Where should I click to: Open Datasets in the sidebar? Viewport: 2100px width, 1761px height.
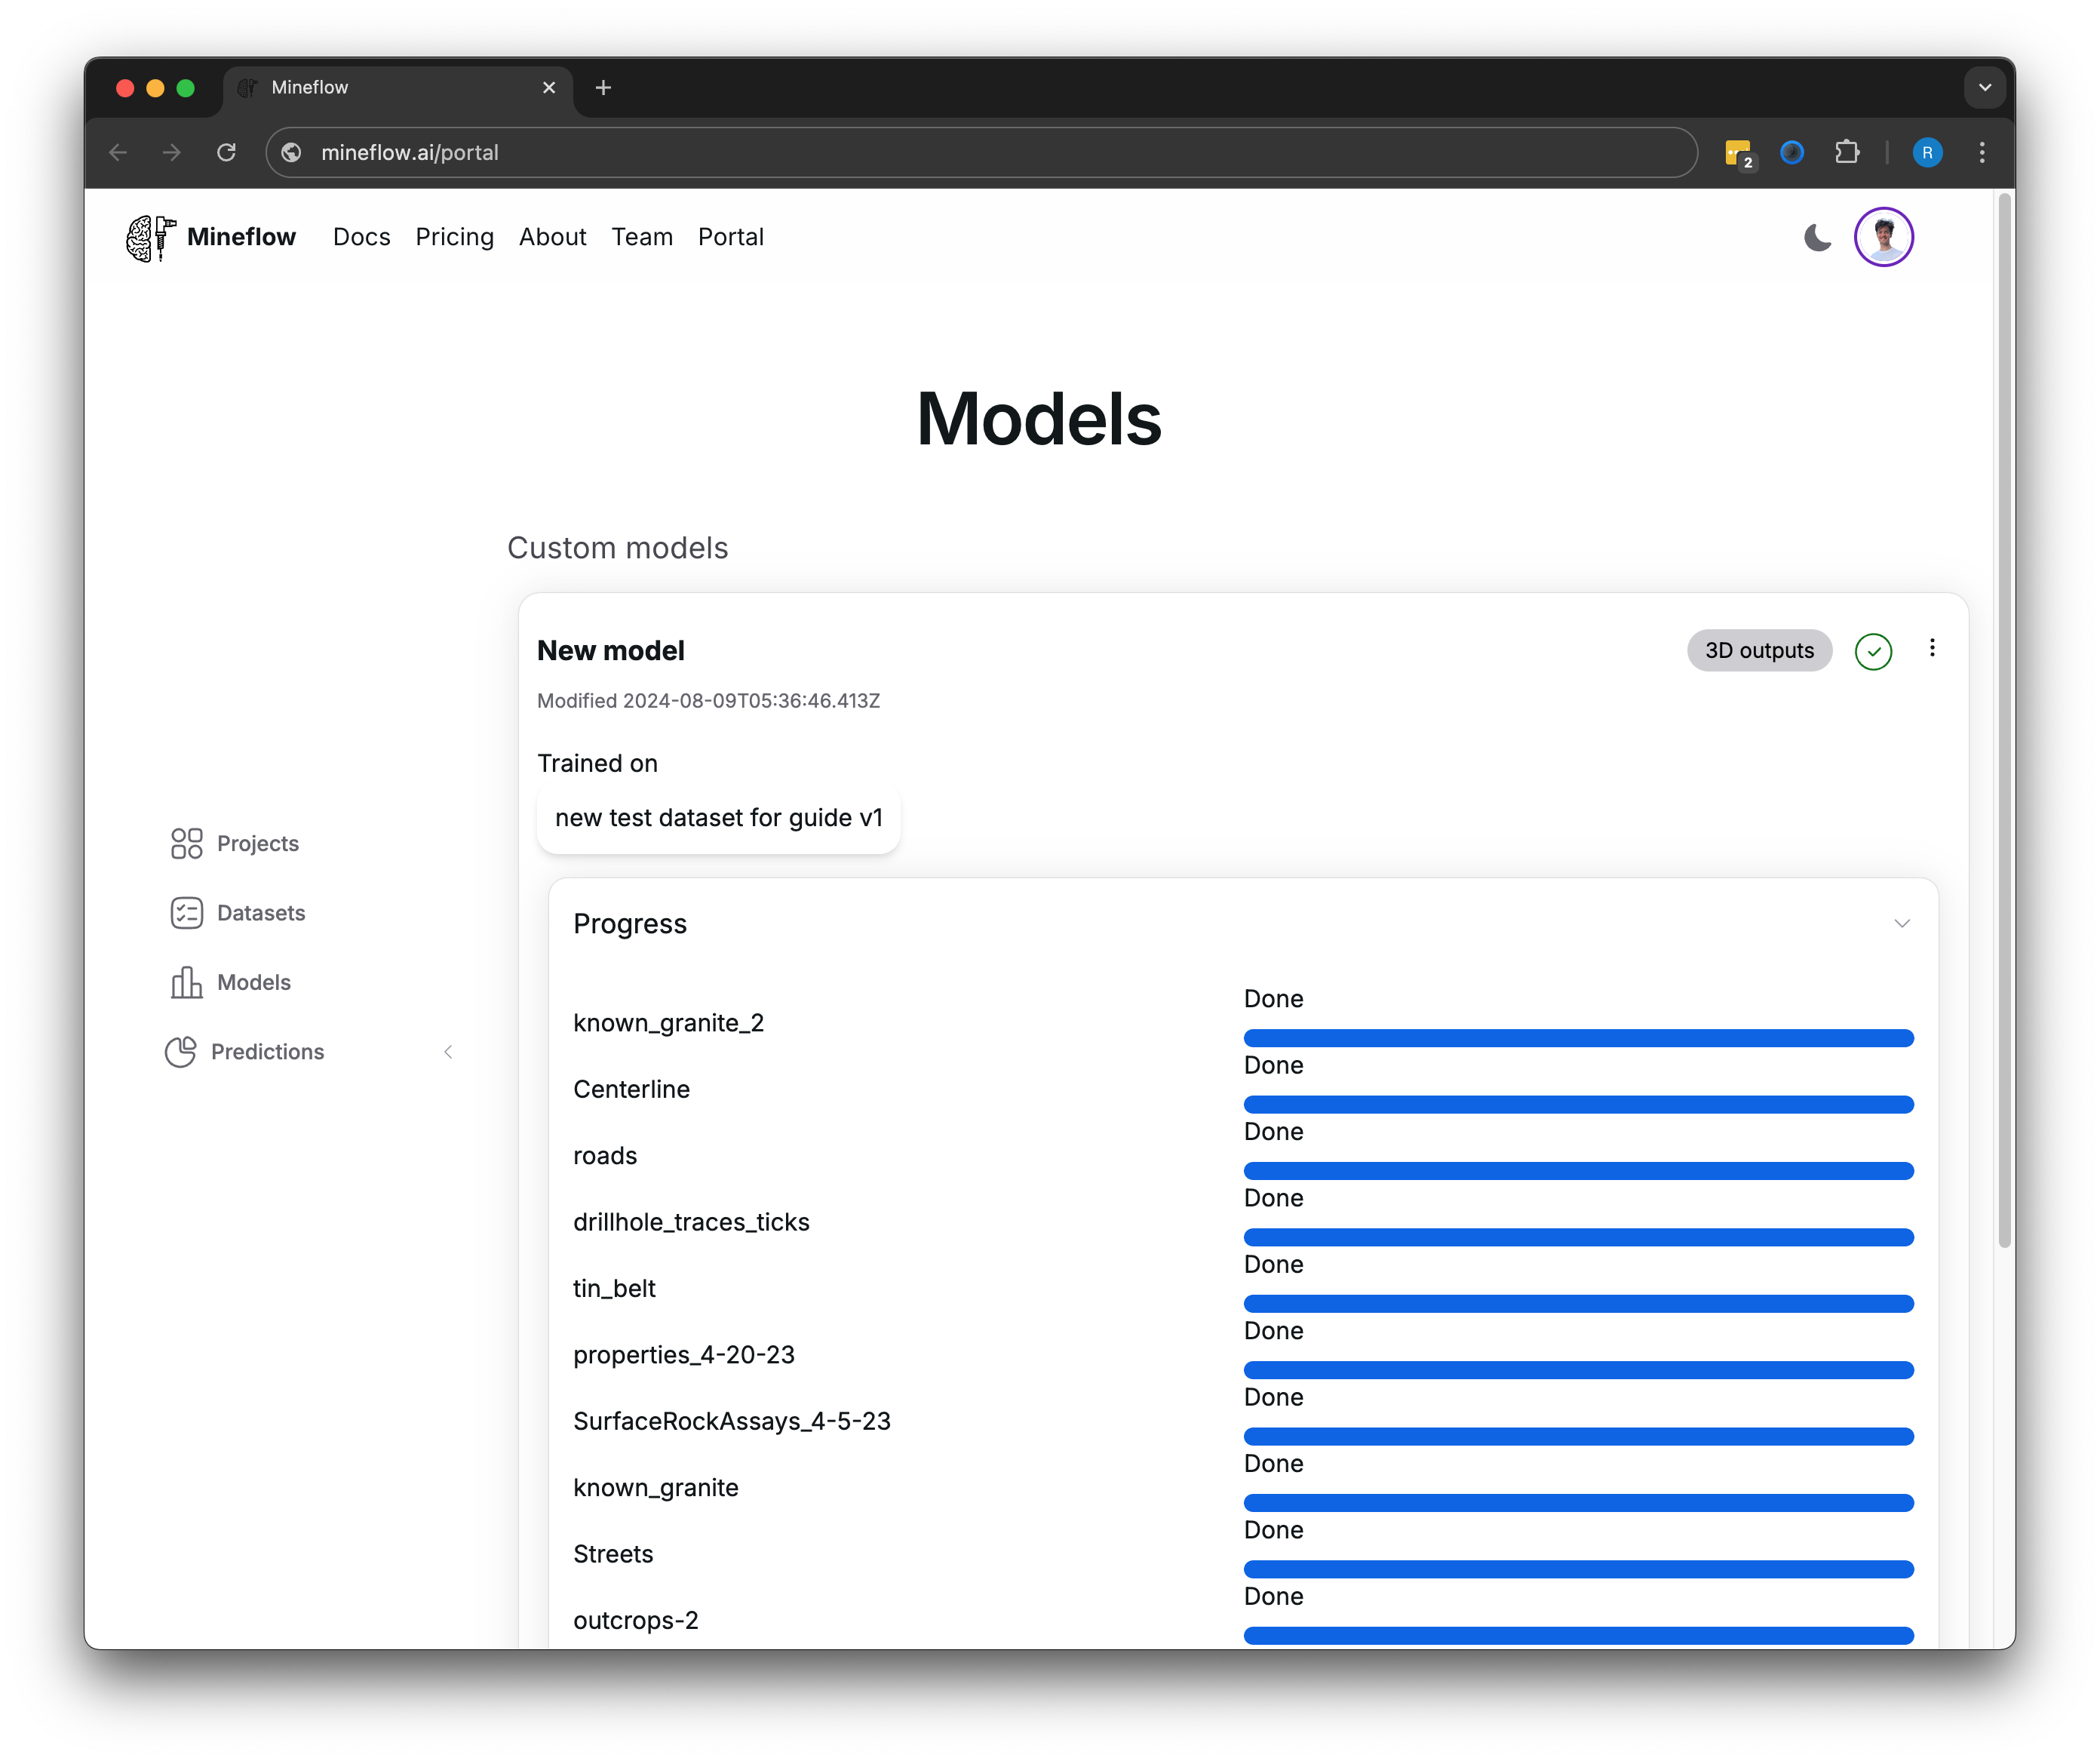click(238, 913)
